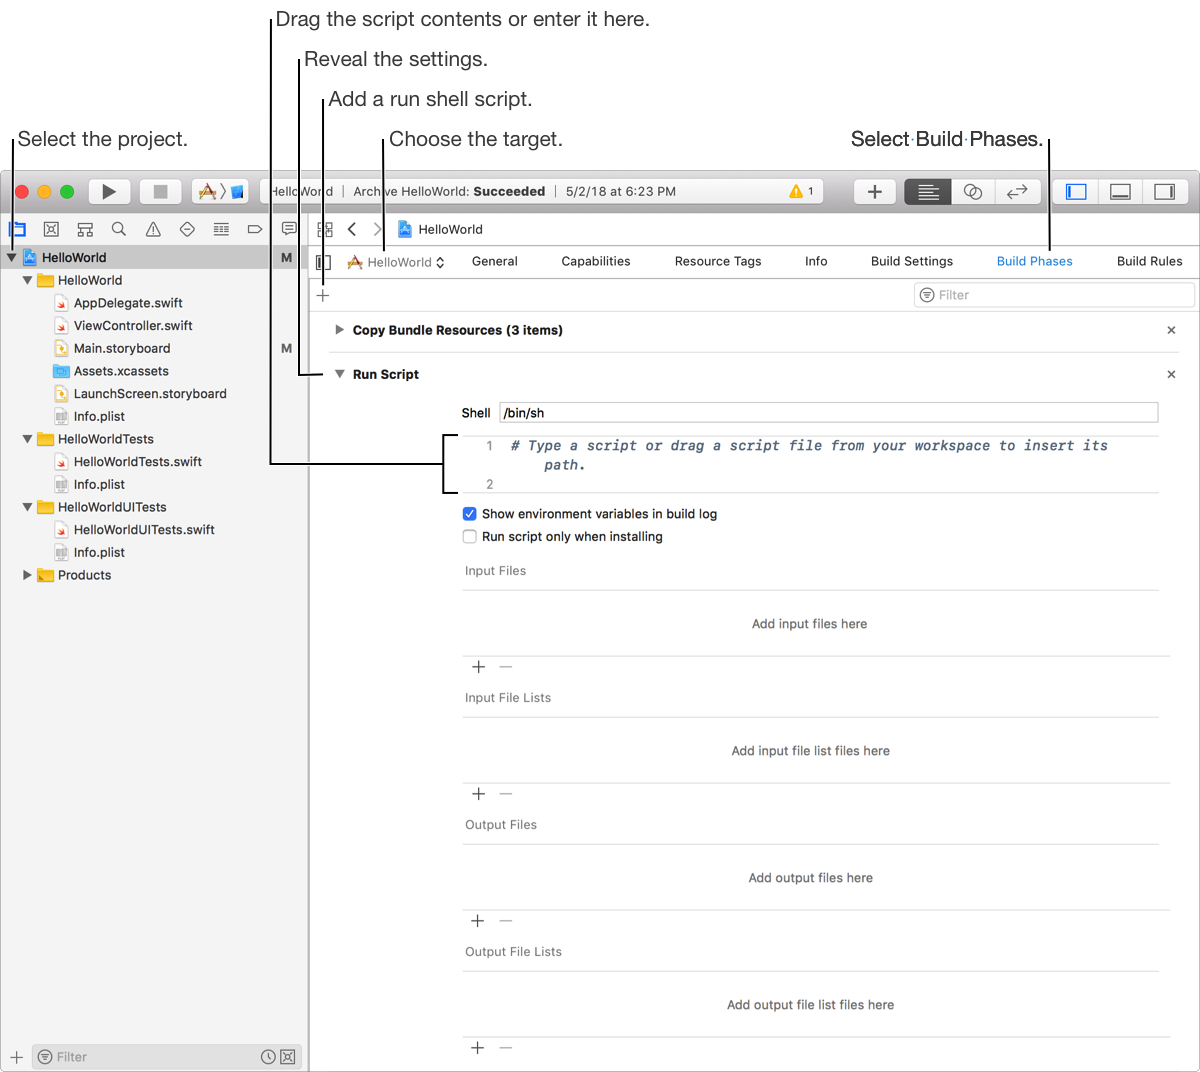1200x1072 pixels.
Task: Open the Build Rules tab
Action: [x=1150, y=261]
